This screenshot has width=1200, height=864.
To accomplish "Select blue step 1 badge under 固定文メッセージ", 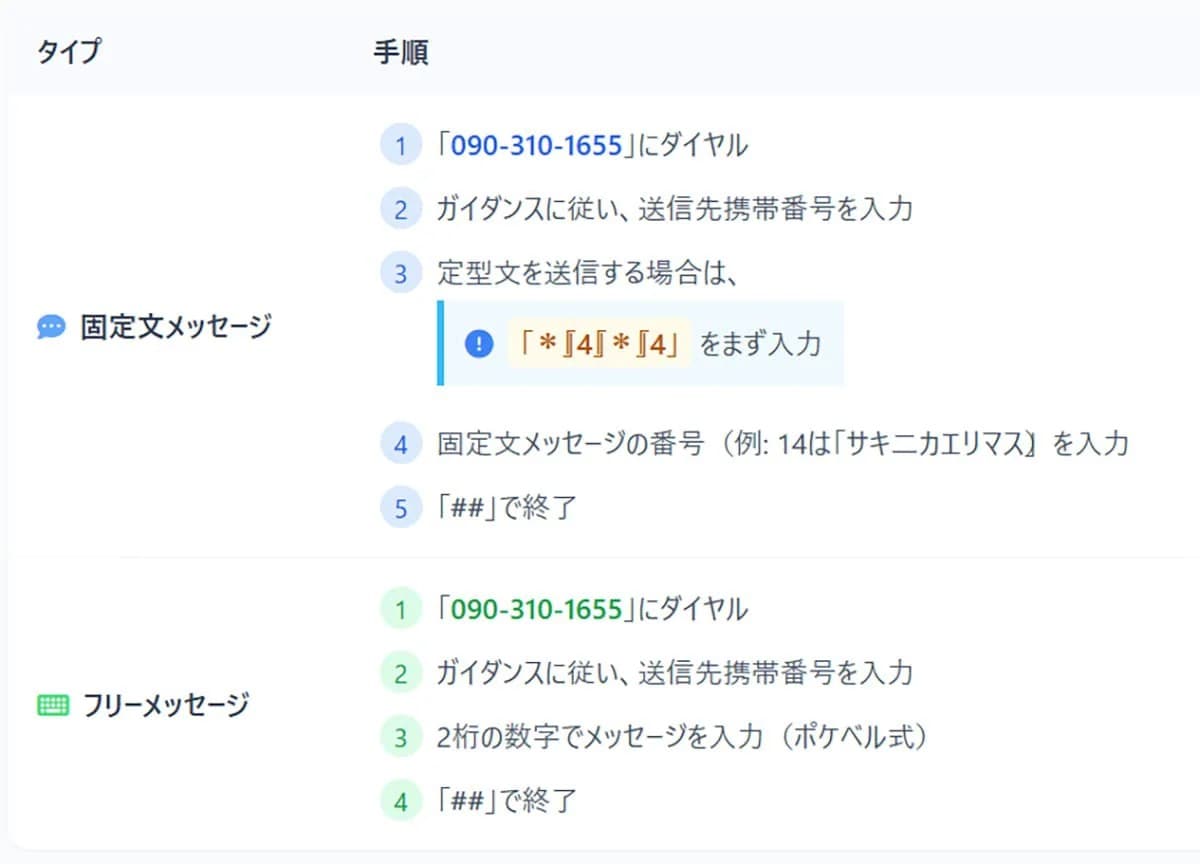I will click(401, 146).
